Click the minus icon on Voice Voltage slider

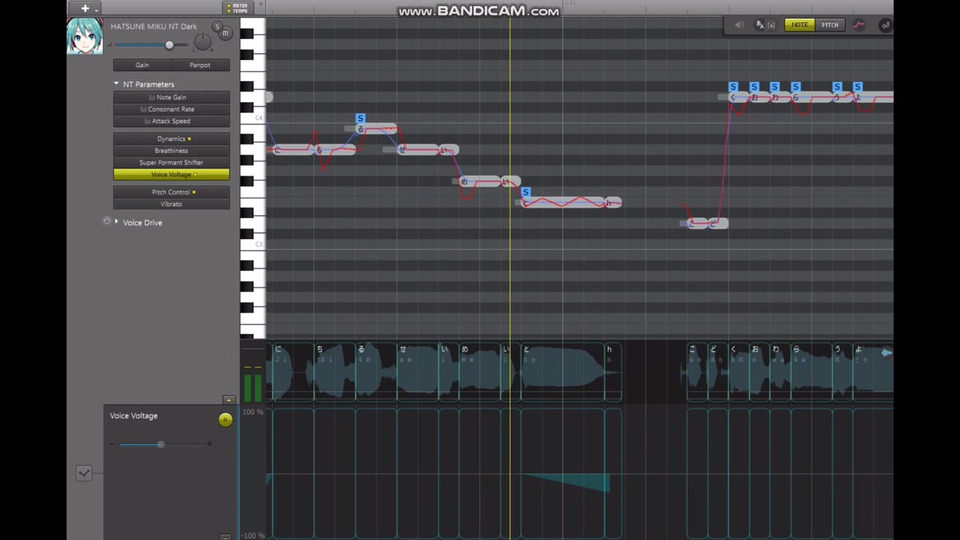(x=112, y=444)
